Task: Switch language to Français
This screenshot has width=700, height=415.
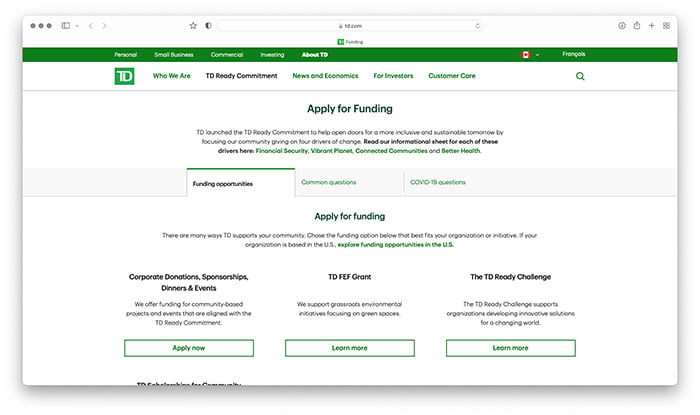Action: point(574,54)
